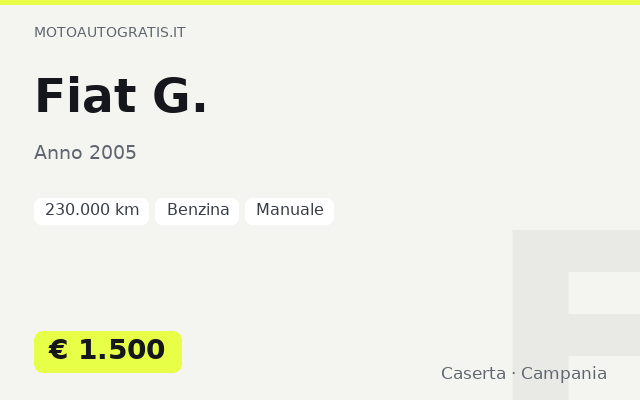640x400 pixels.
Task: Click the yellow accent bar at top
Action: tap(320, 2)
